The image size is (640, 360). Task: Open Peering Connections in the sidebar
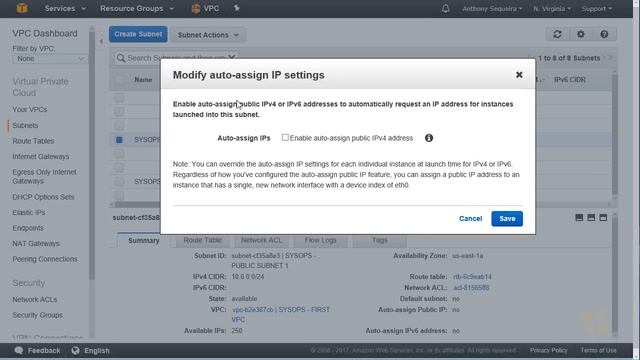point(45,259)
